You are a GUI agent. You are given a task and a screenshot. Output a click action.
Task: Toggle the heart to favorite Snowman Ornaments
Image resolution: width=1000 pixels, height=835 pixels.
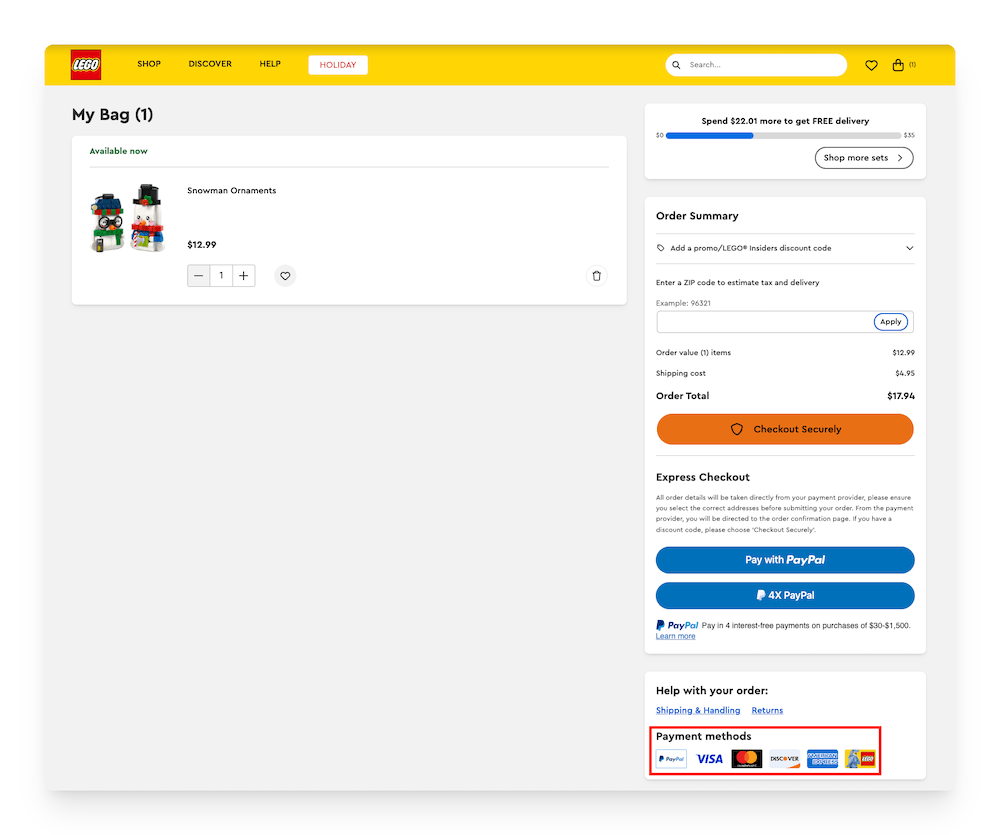[285, 275]
